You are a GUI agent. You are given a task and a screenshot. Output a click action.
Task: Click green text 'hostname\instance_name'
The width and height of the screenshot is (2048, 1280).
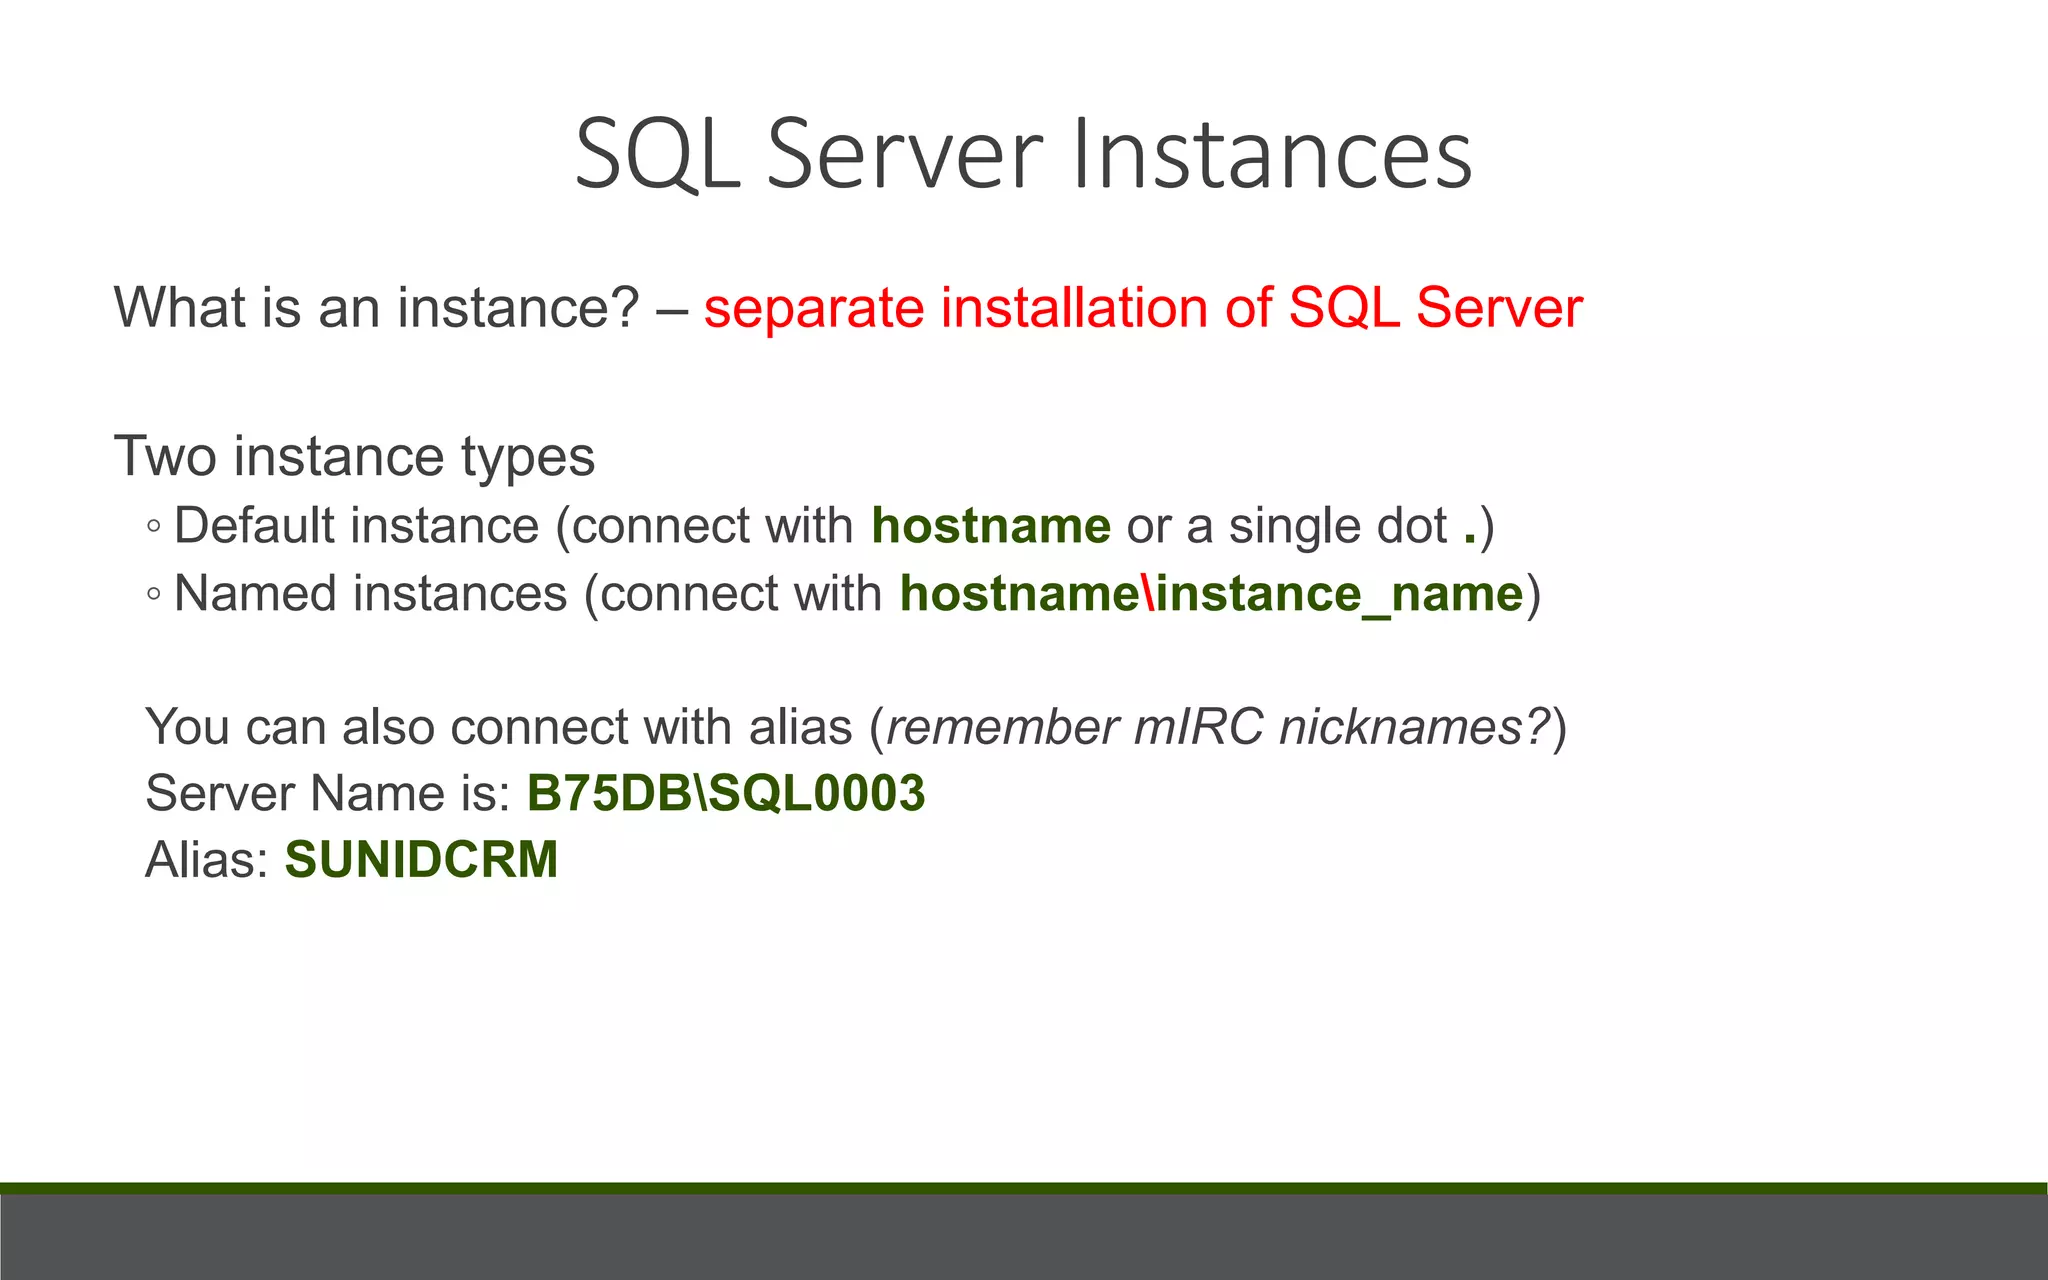1212,594
